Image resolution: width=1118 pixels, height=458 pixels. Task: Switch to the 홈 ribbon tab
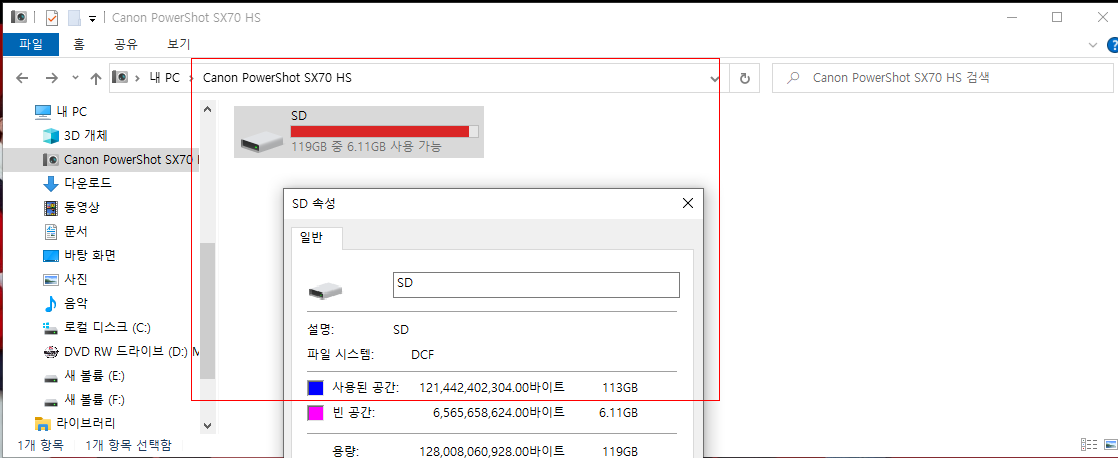point(79,44)
